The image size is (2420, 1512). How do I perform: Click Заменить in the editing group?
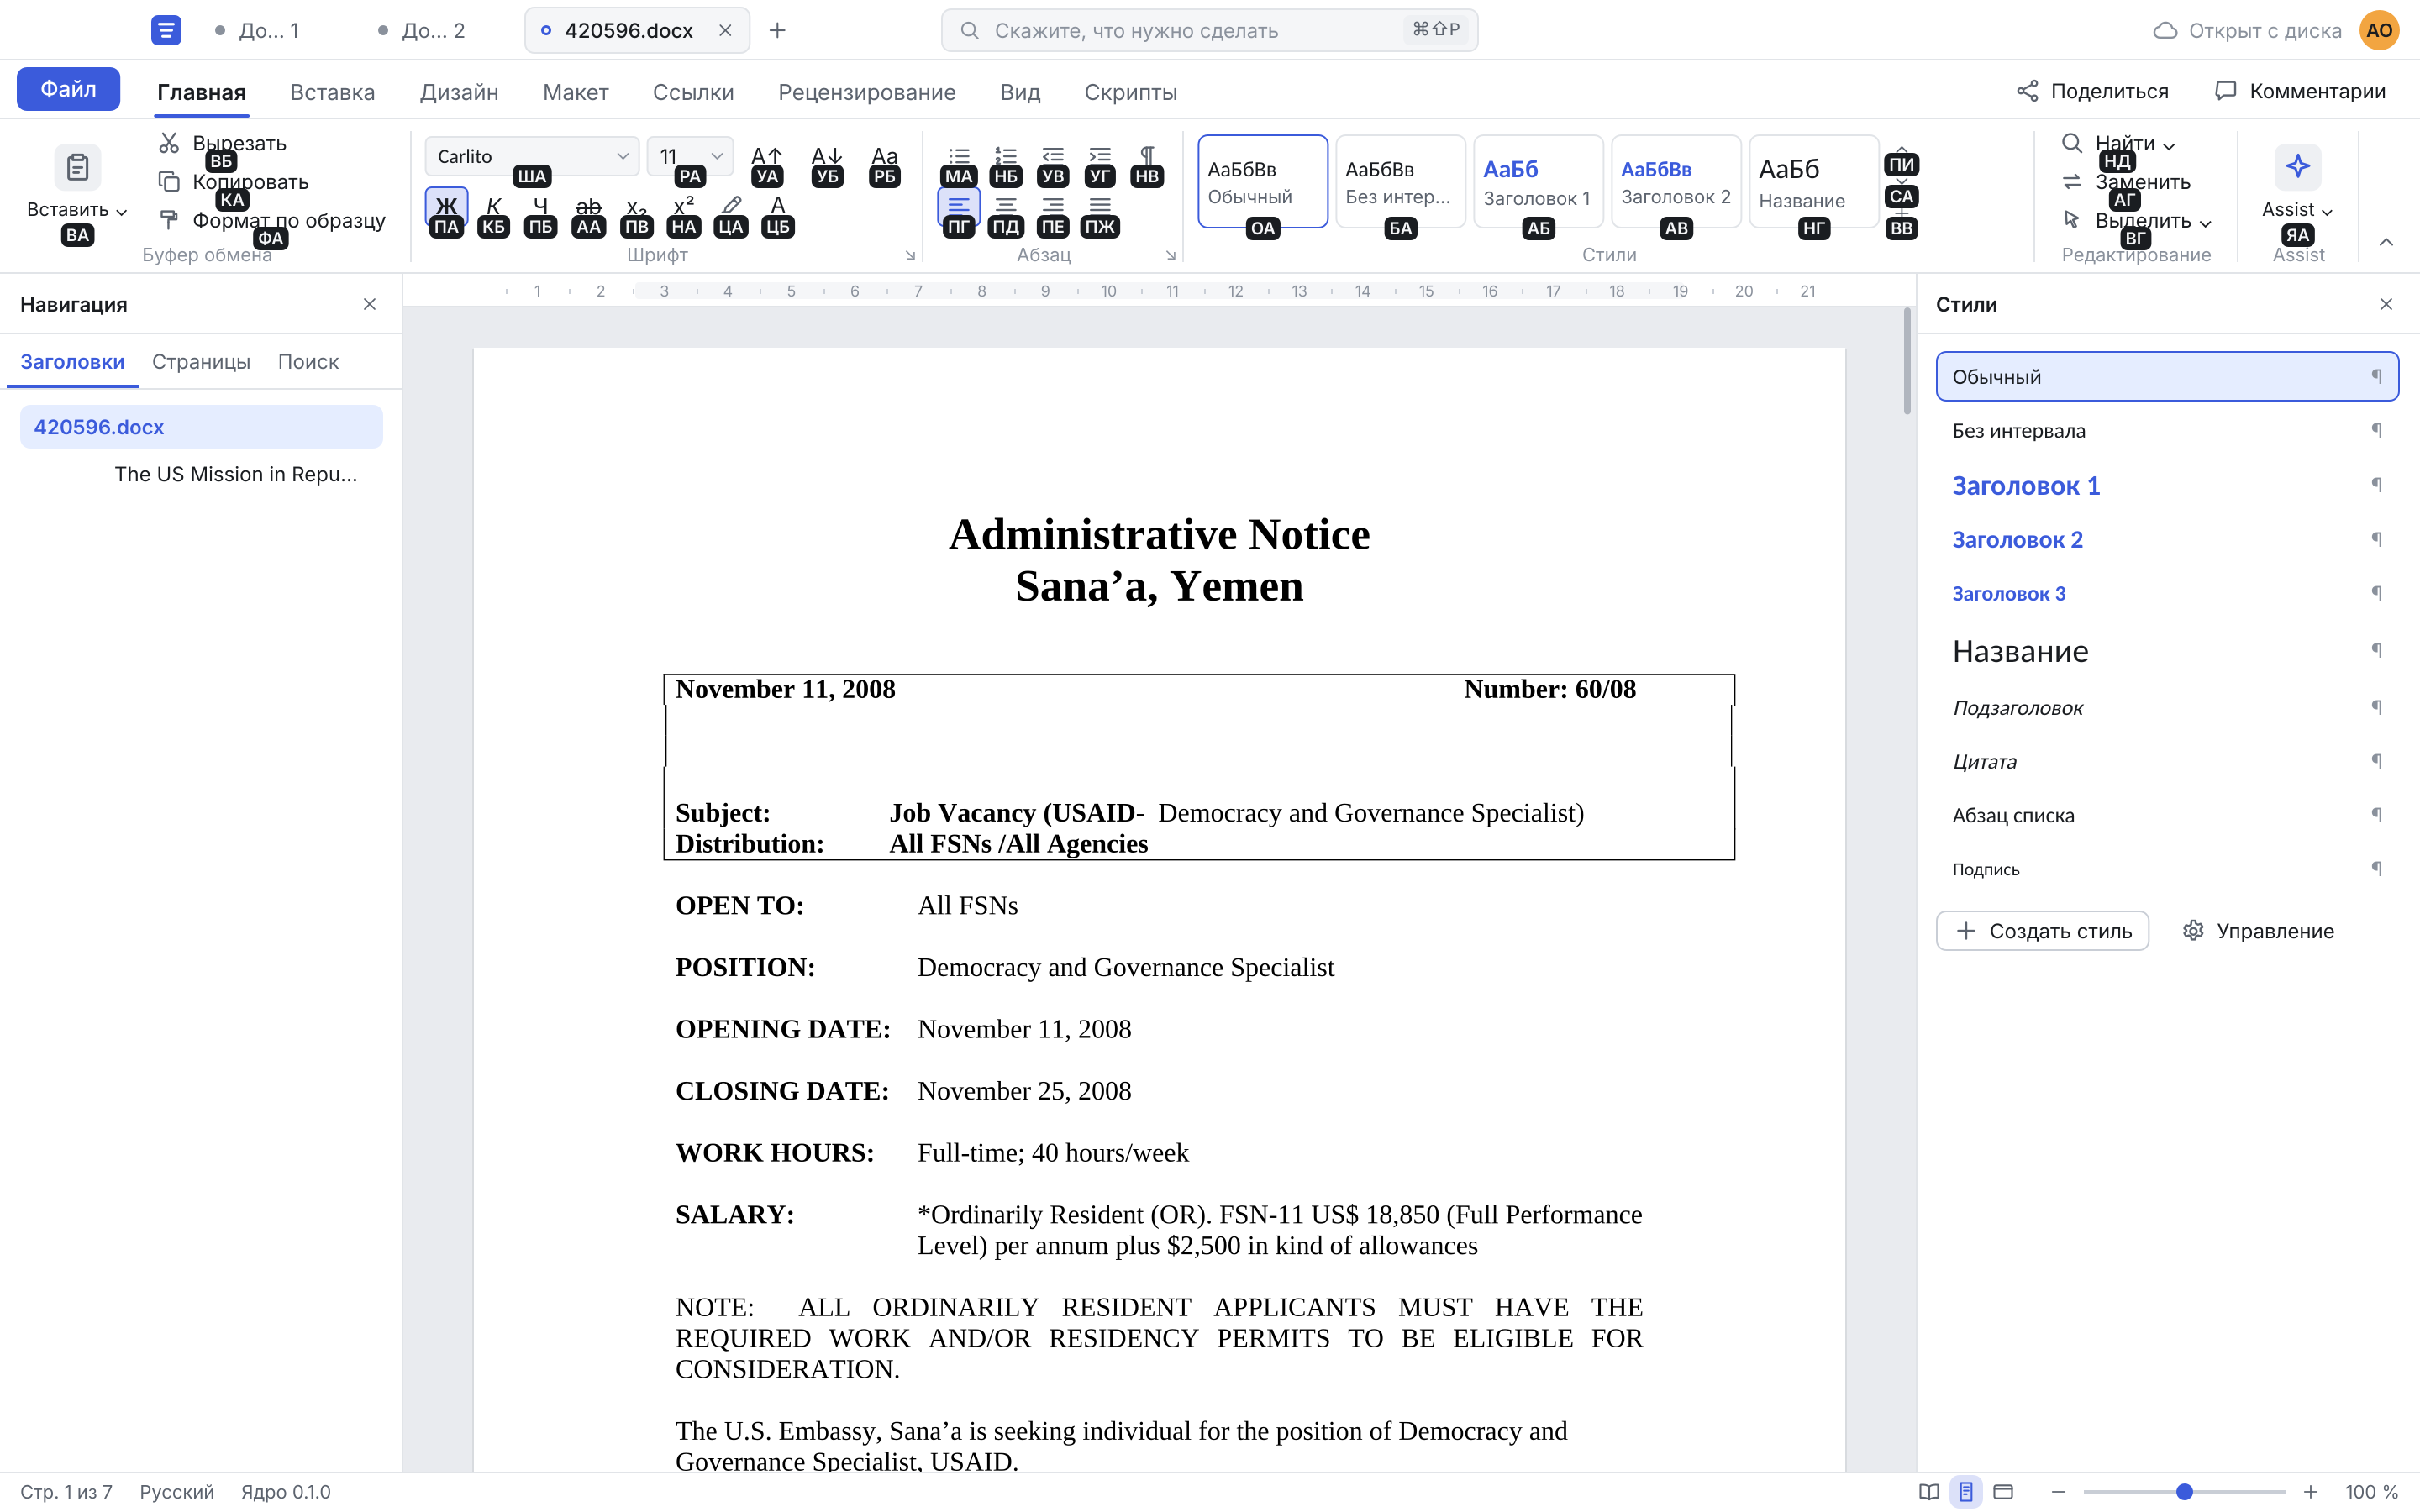[2127, 182]
